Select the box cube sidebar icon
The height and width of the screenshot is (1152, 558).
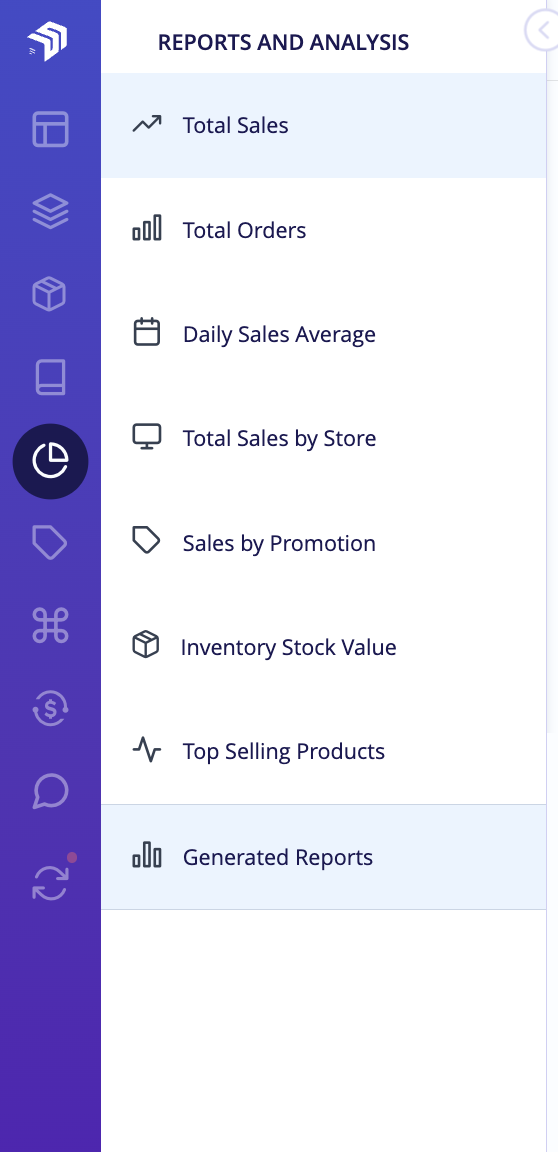click(x=49, y=295)
